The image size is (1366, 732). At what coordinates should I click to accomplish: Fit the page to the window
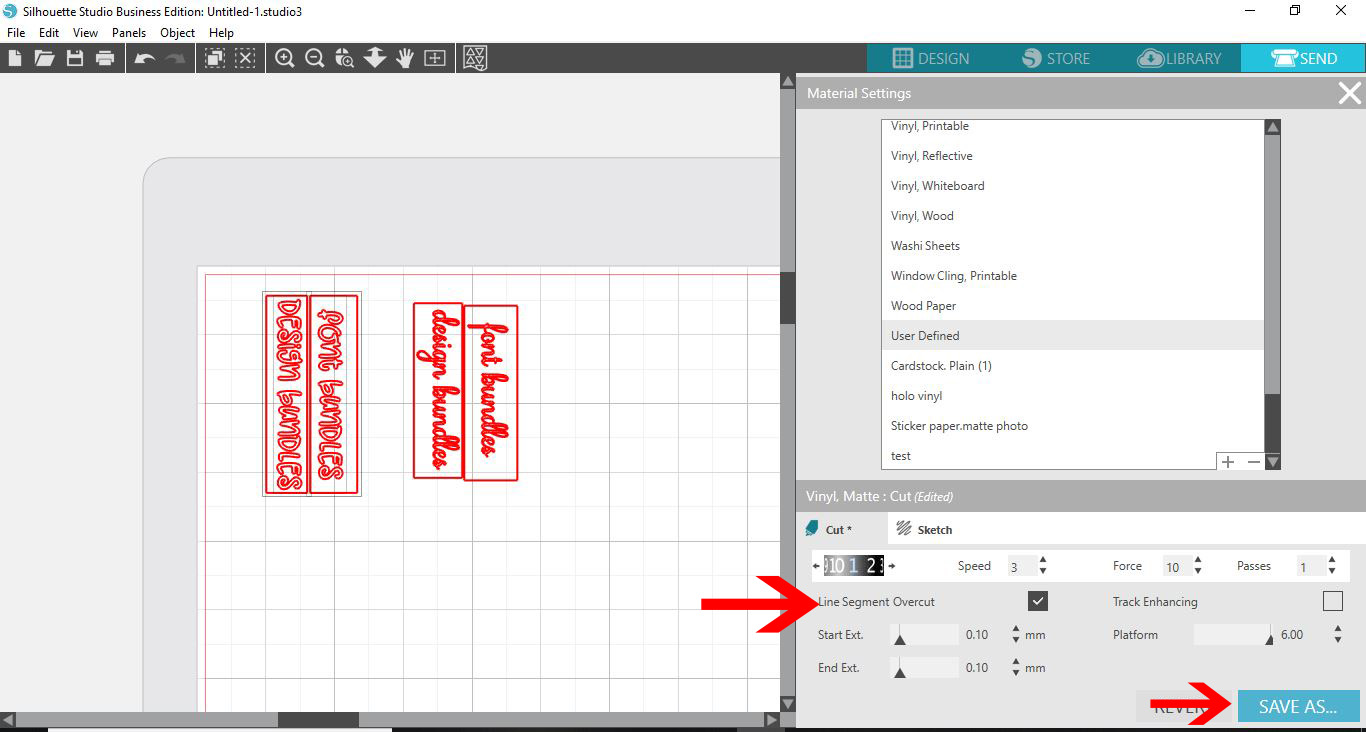tap(435, 58)
